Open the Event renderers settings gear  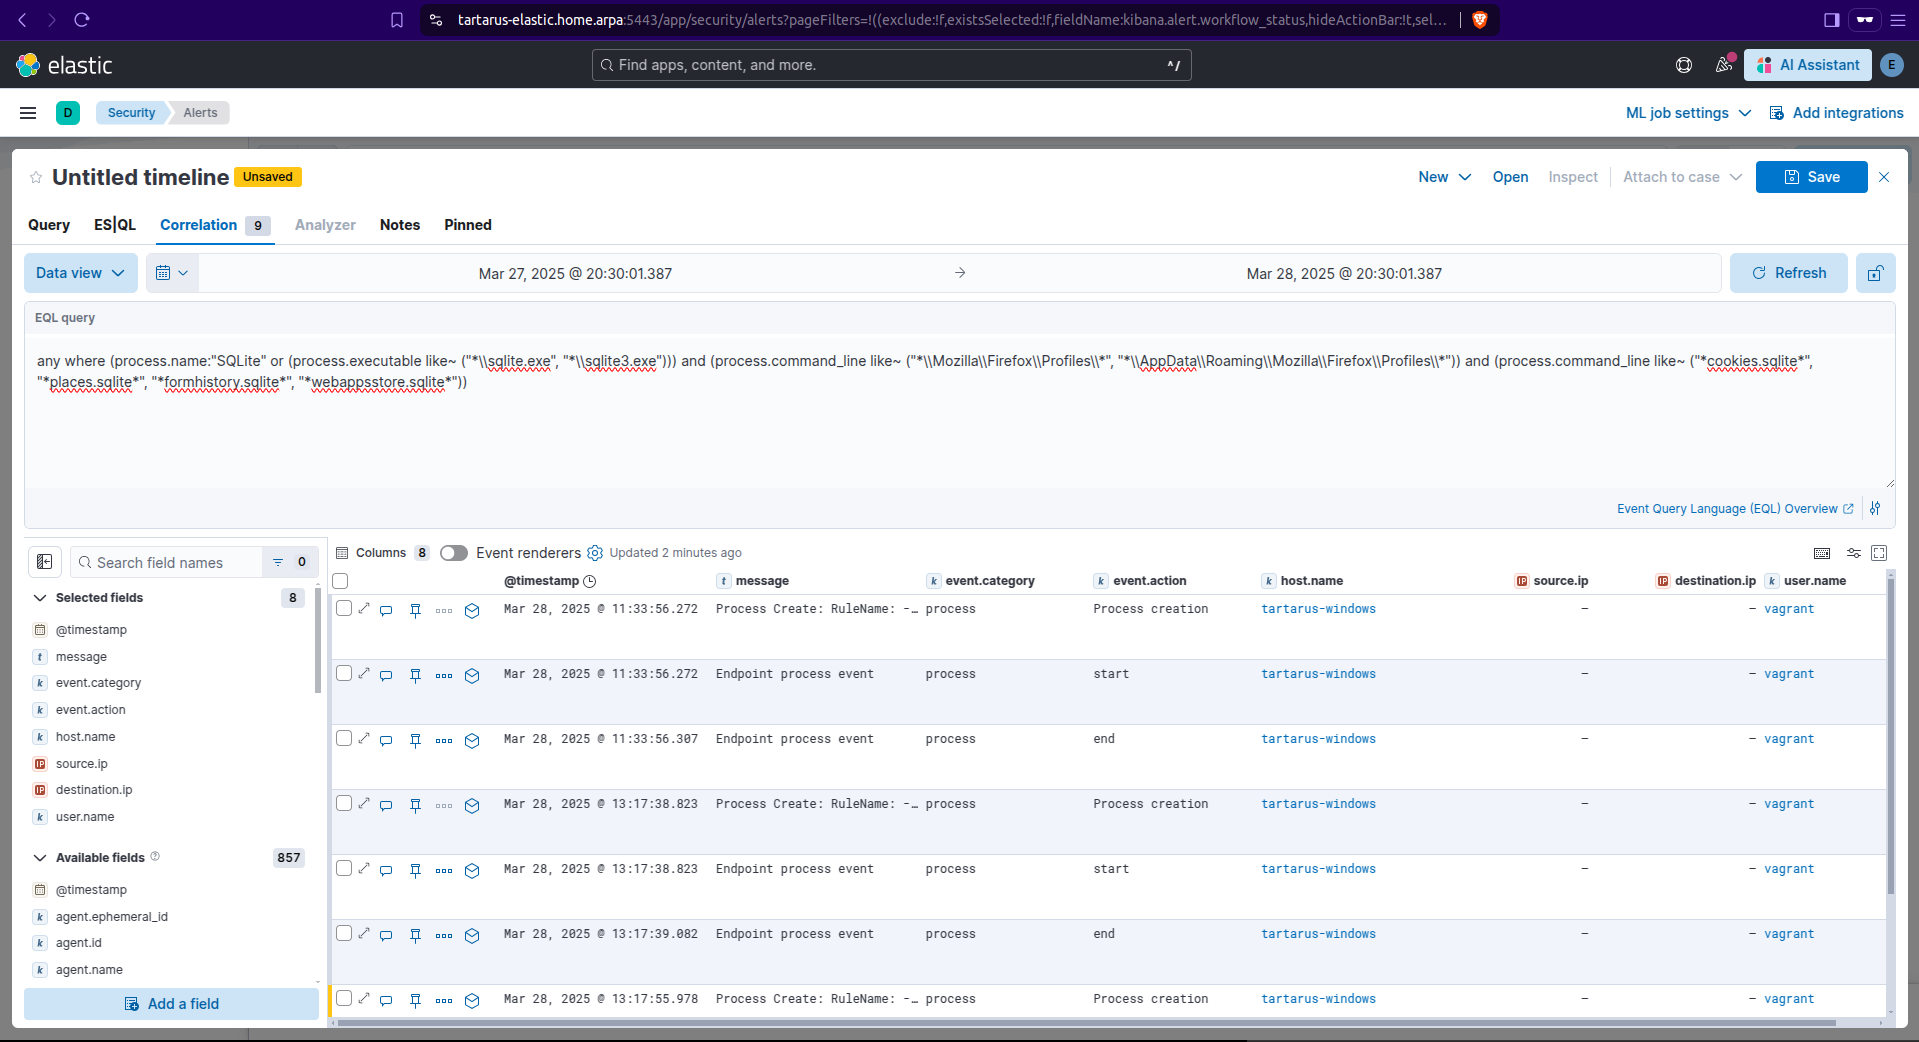pyautogui.click(x=595, y=553)
